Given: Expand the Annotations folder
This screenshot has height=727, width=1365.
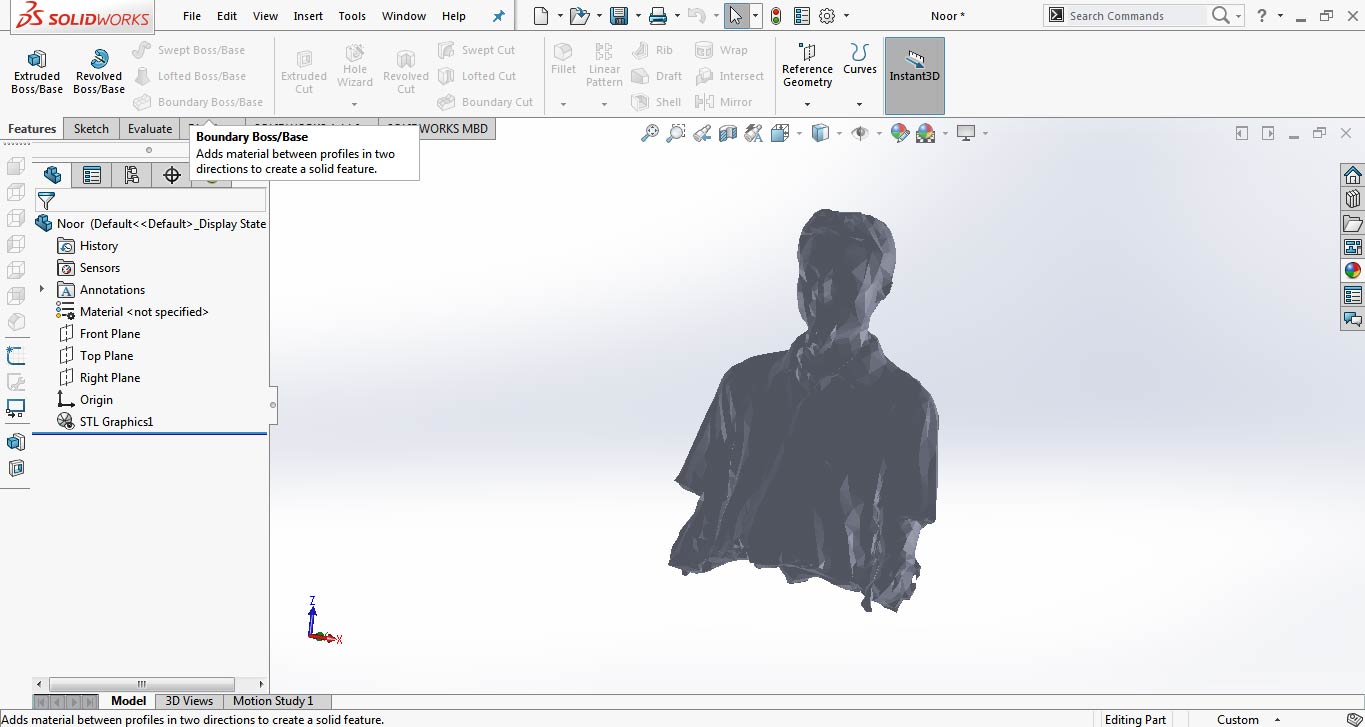Looking at the screenshot, I should pyautogui.click(x=41, y=290).
